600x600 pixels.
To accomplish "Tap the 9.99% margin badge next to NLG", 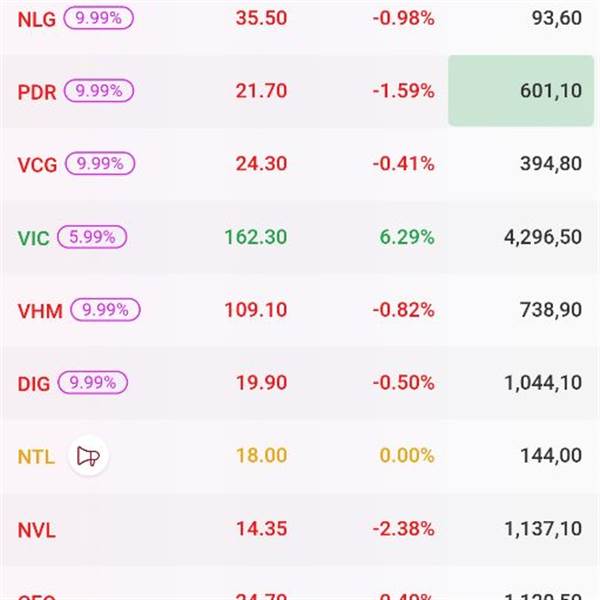I will (x=97, y=18).
